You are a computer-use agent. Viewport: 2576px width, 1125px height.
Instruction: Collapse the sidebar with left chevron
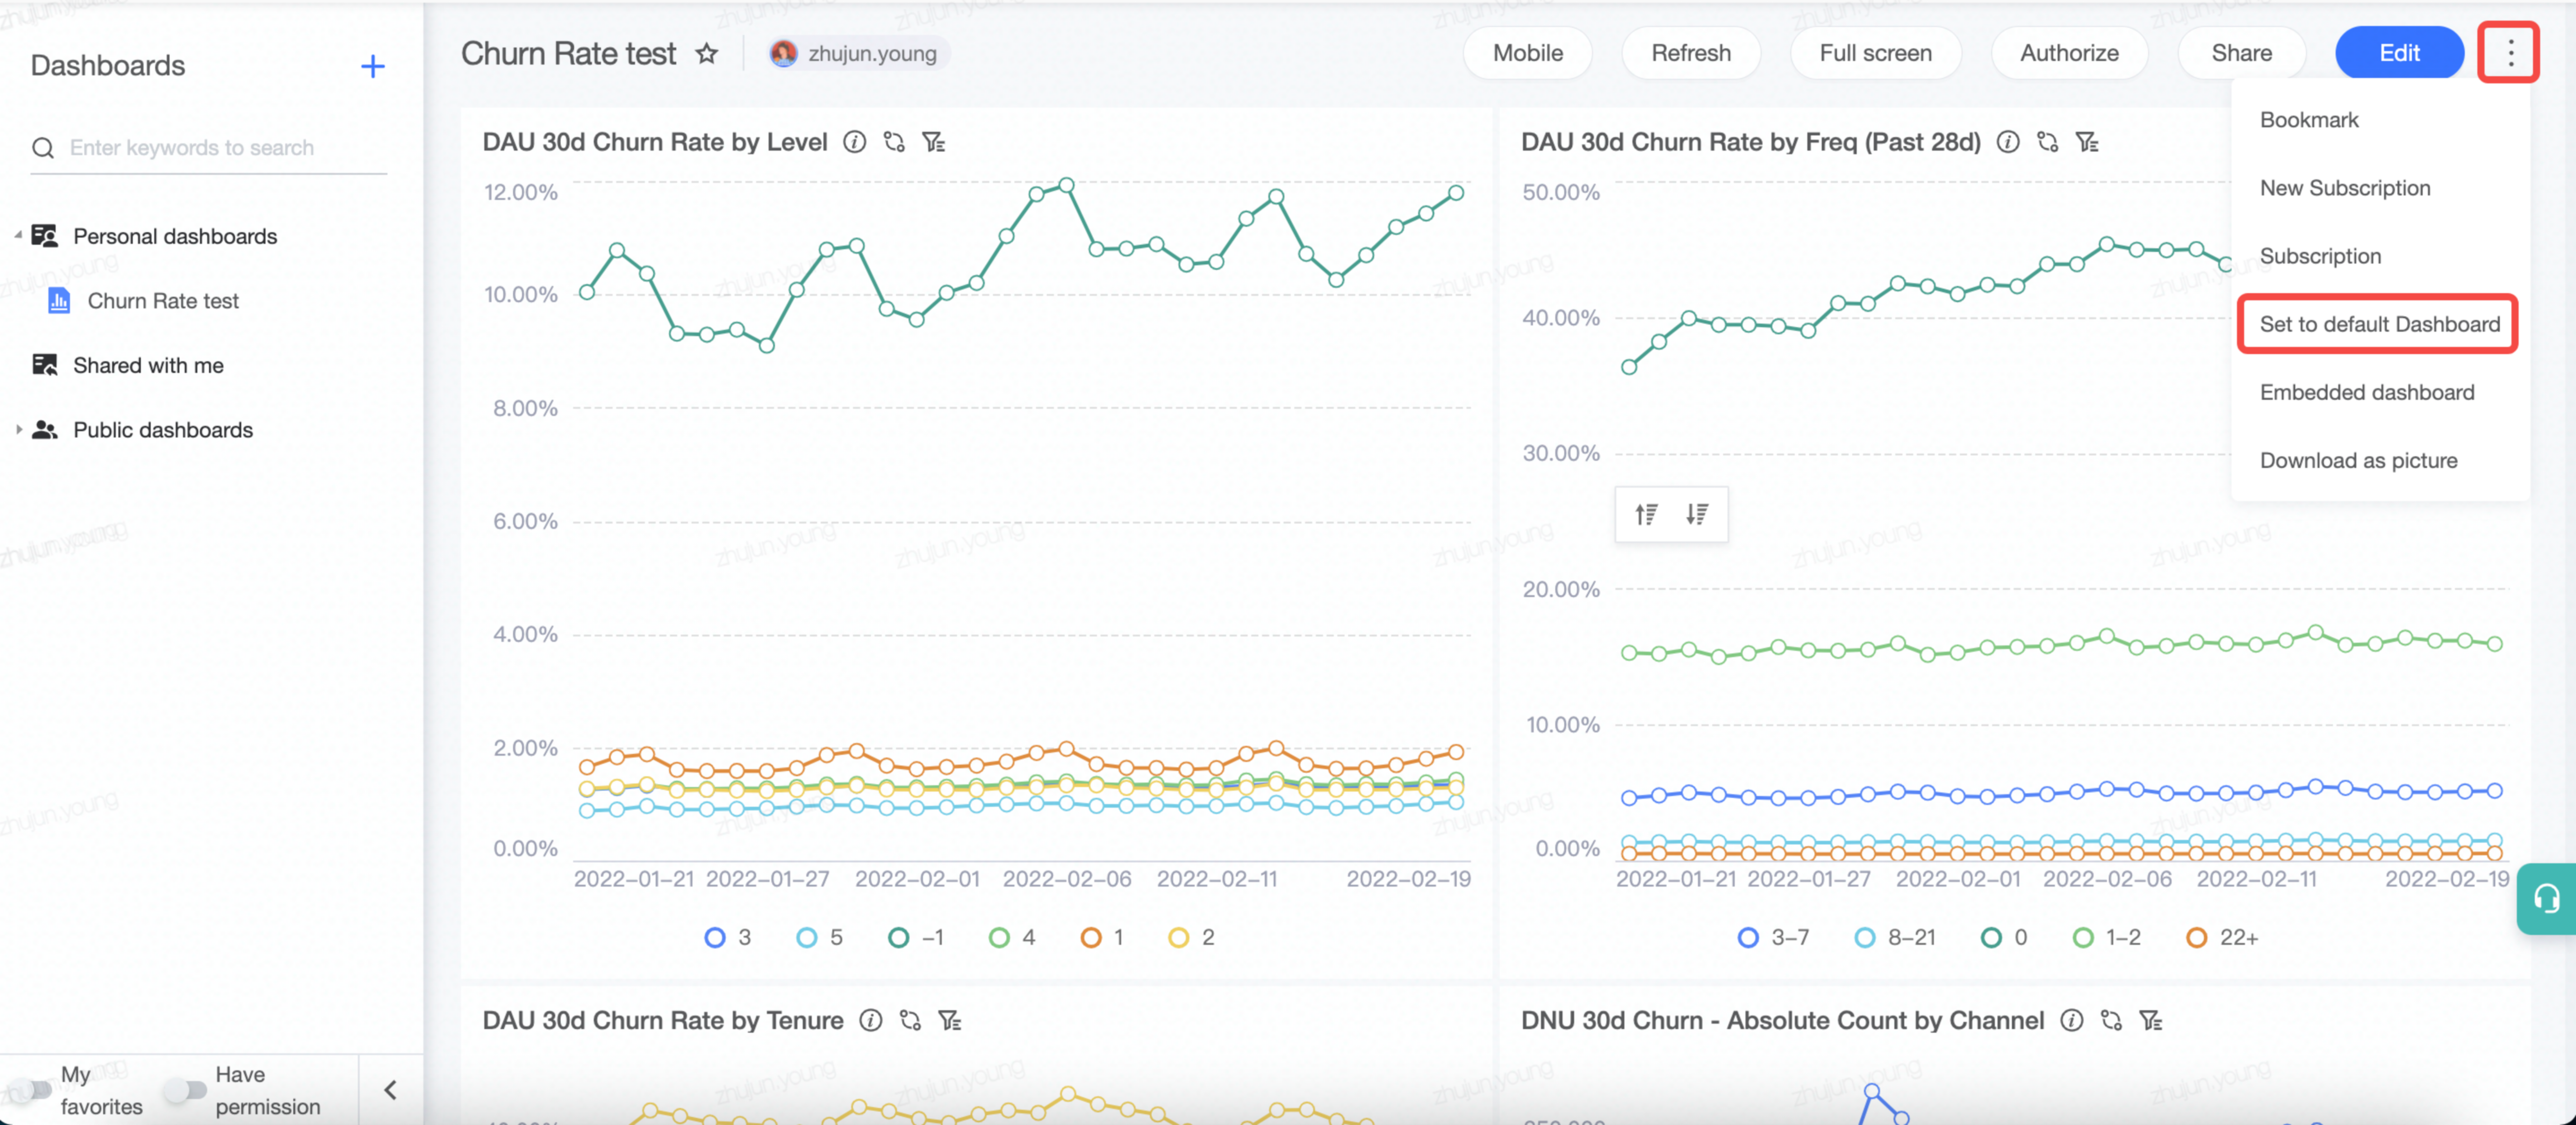[x=390, y=1090]
